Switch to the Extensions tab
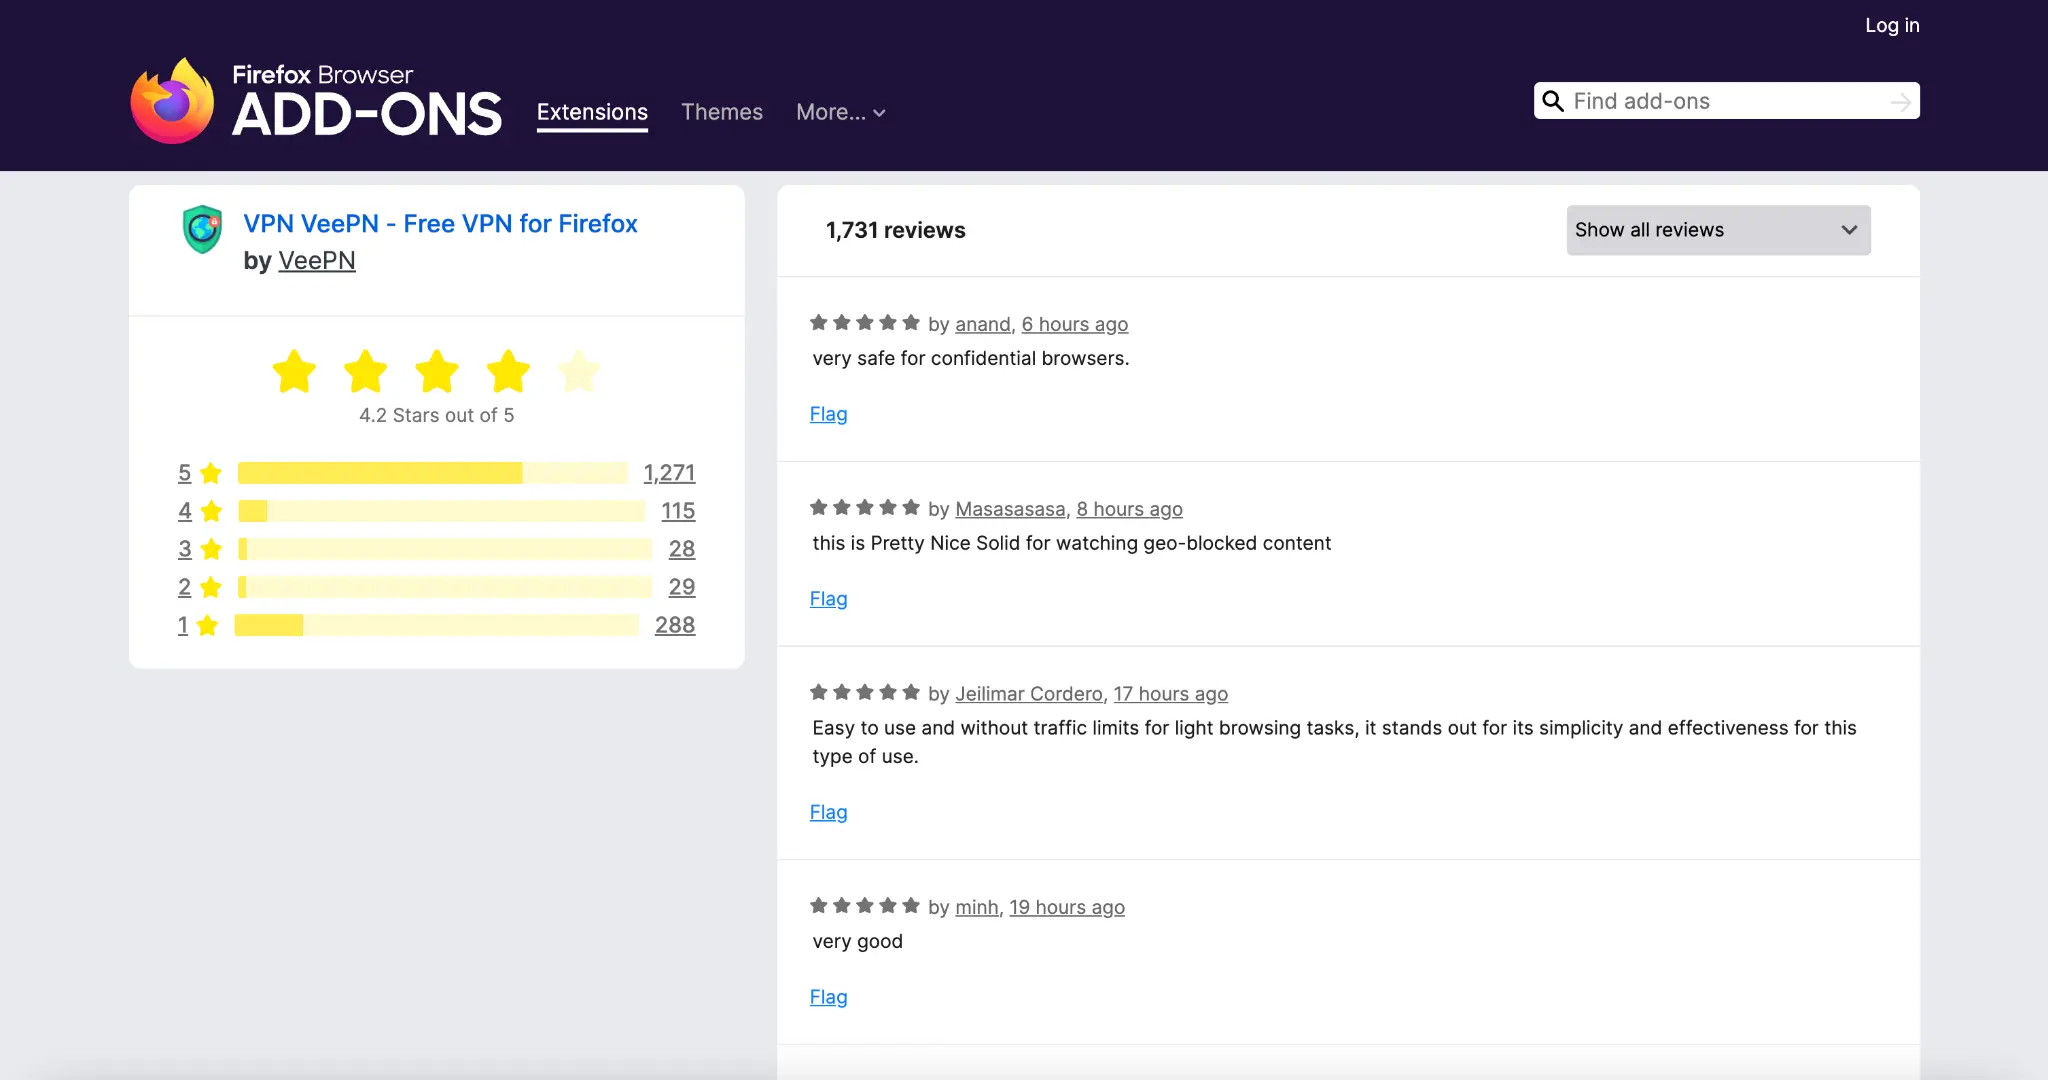The image size is (2048, 1080). pyautogui.click(x=592, y=112)
